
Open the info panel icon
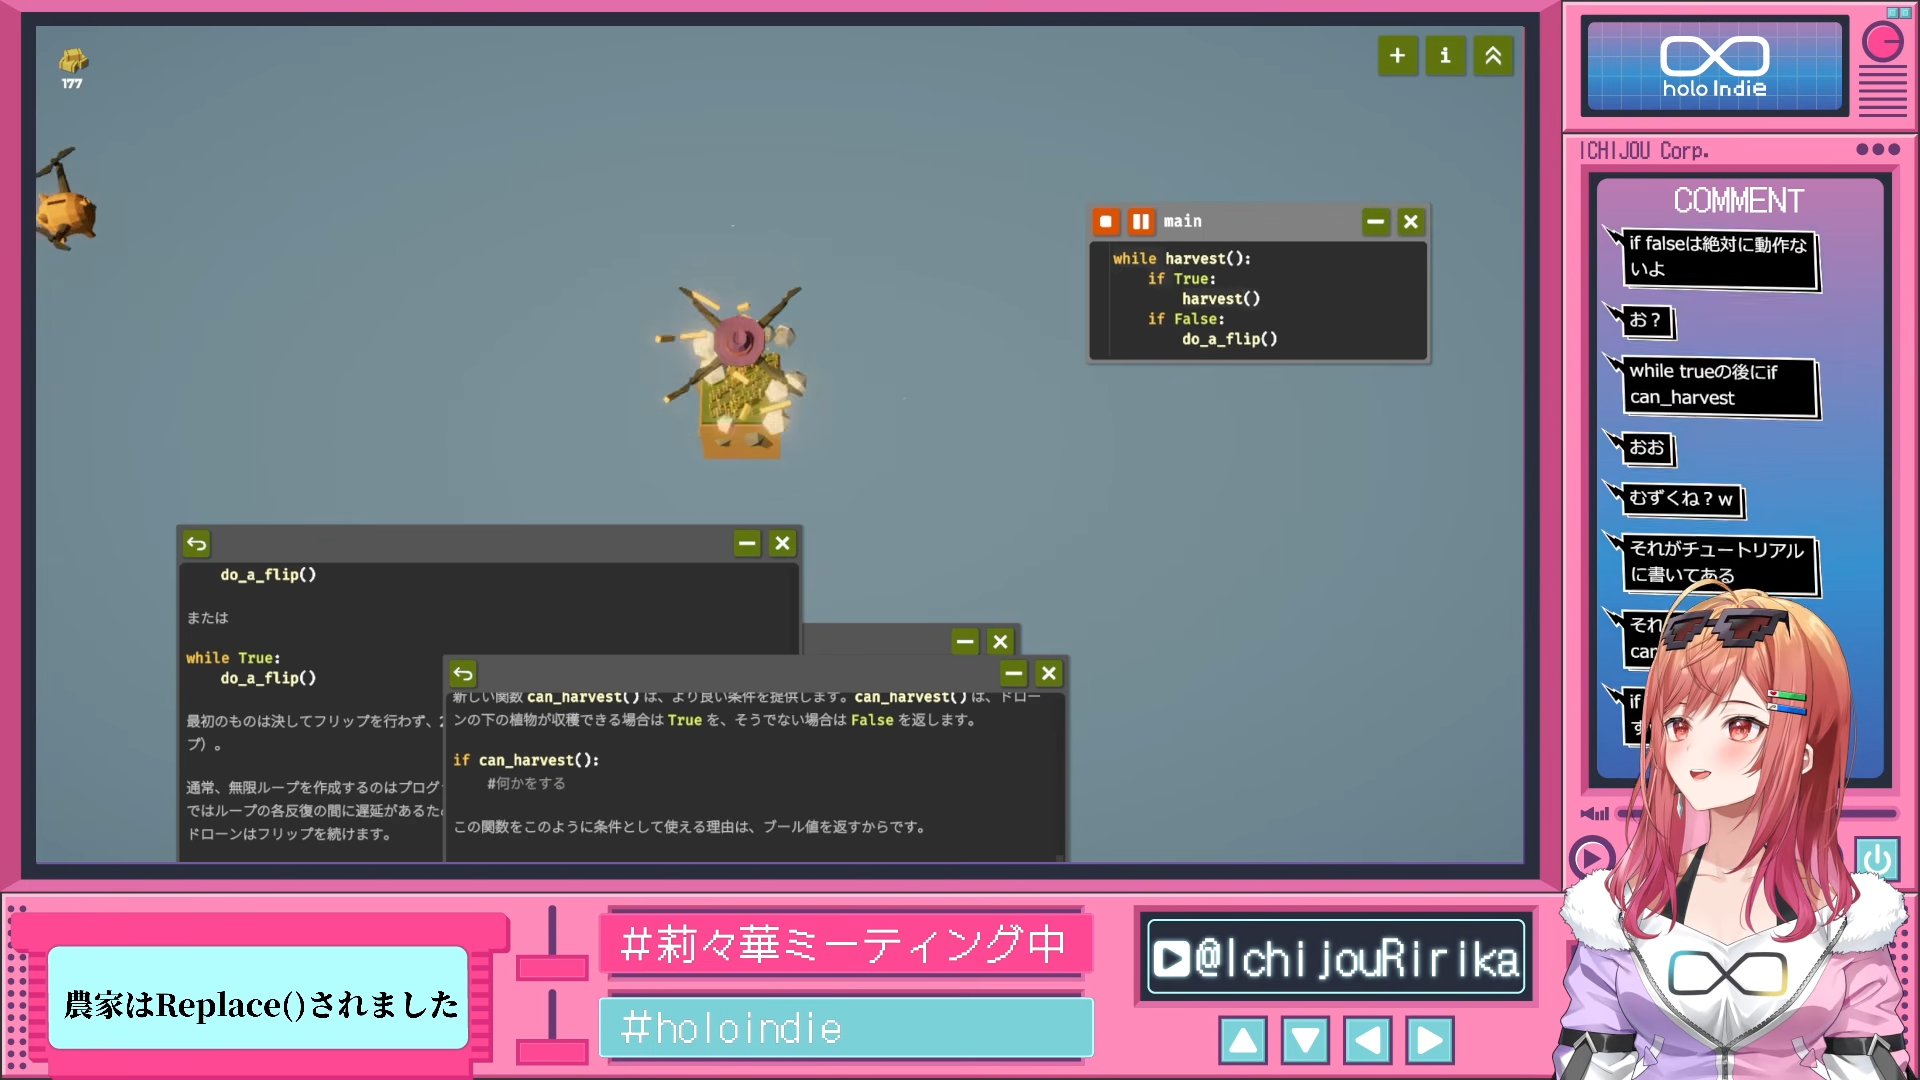coord(1445,56)
